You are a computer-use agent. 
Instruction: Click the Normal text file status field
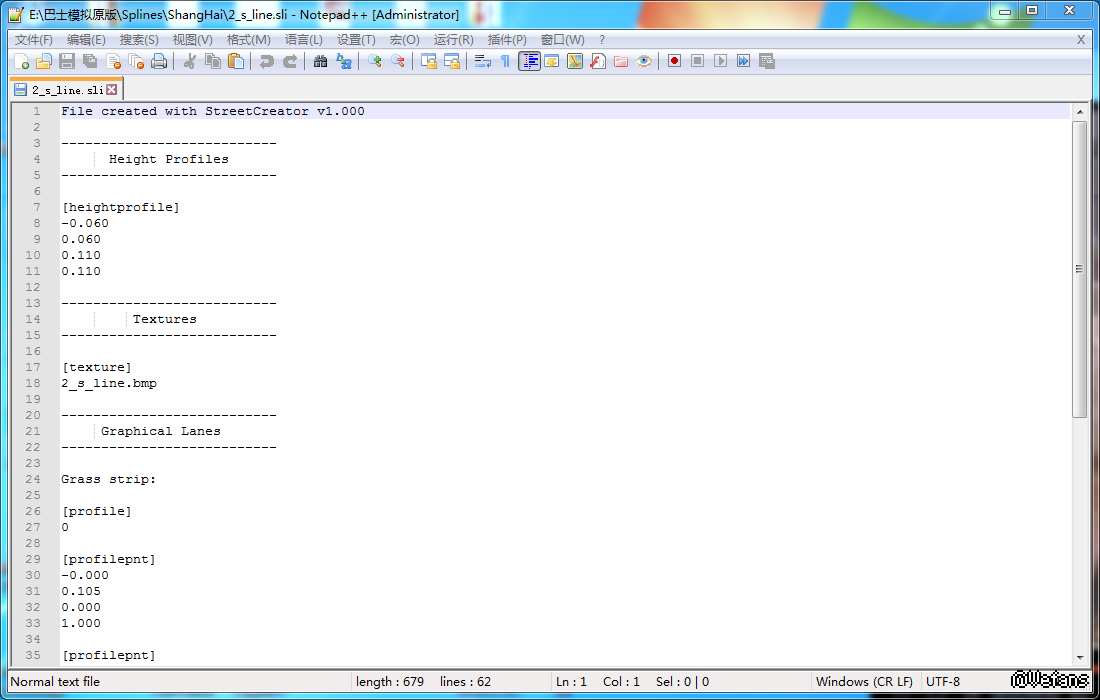55,682
